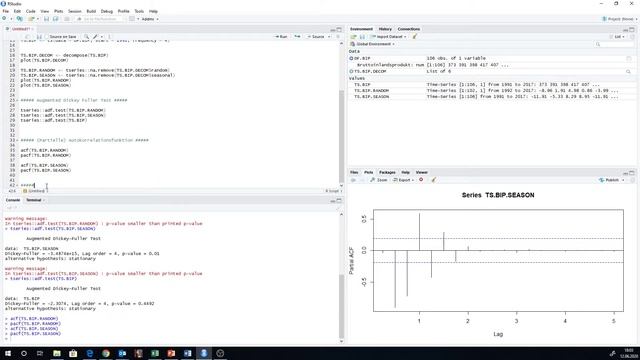The width and height of the screenshot is (640, 360).
Task: Click the Find/Replace magnifier in editor toolbar
Action: 86,37
